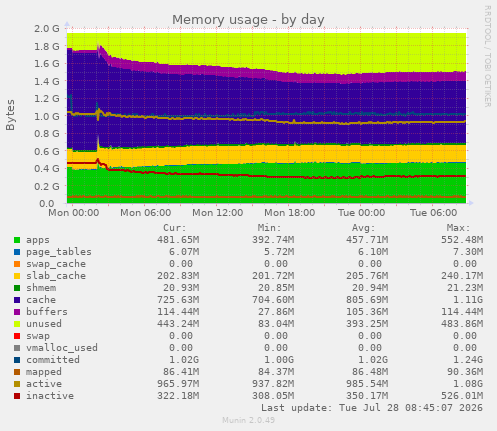497x431 pixels.
Task: Click the 'Mon 18:00' axis label
Action: [290, 213]
